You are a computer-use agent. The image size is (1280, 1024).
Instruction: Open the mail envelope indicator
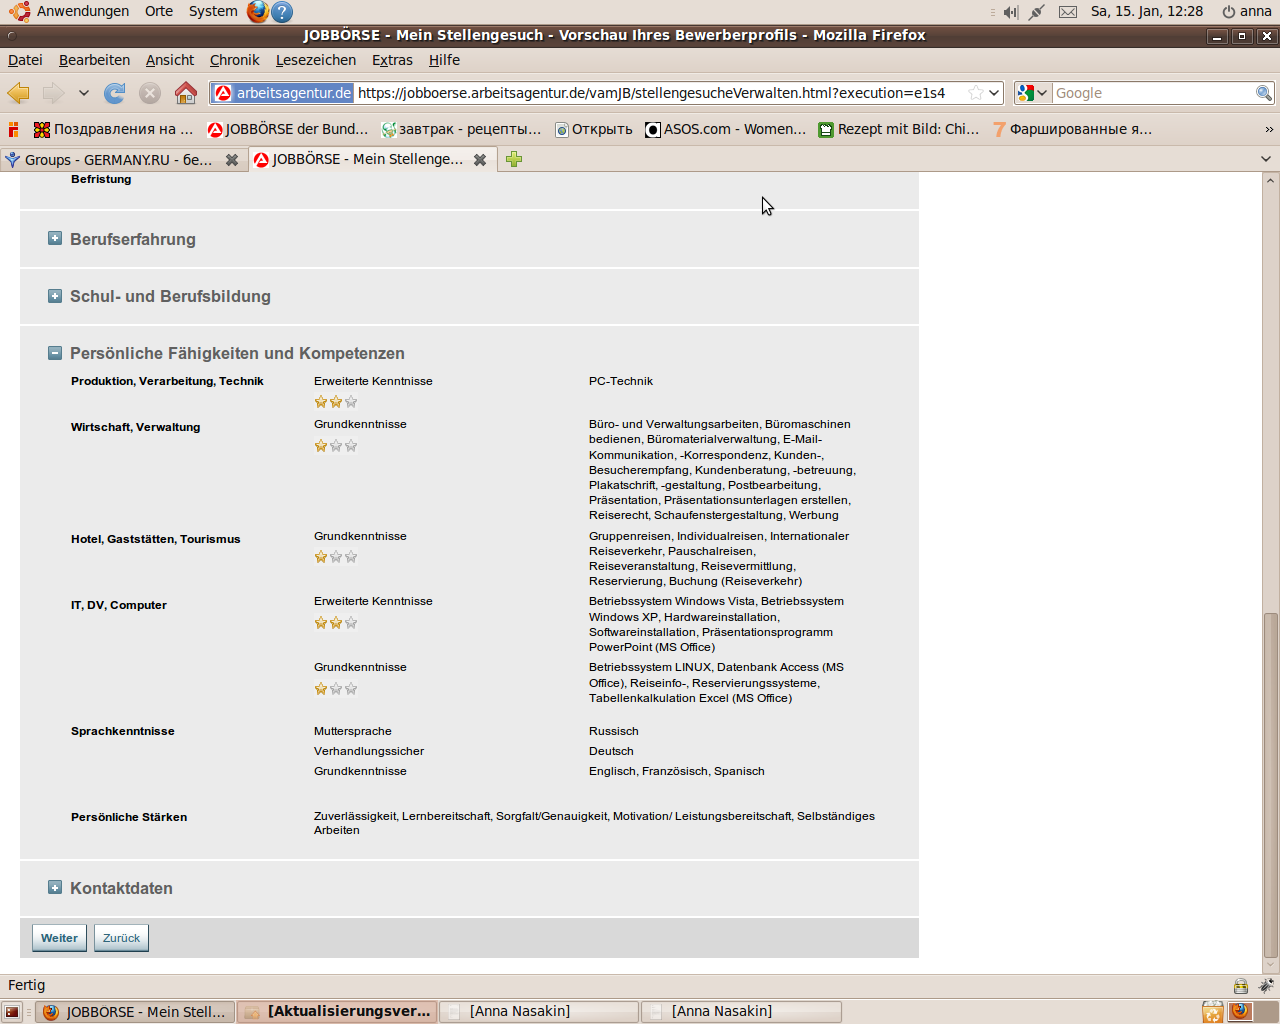1068,12
